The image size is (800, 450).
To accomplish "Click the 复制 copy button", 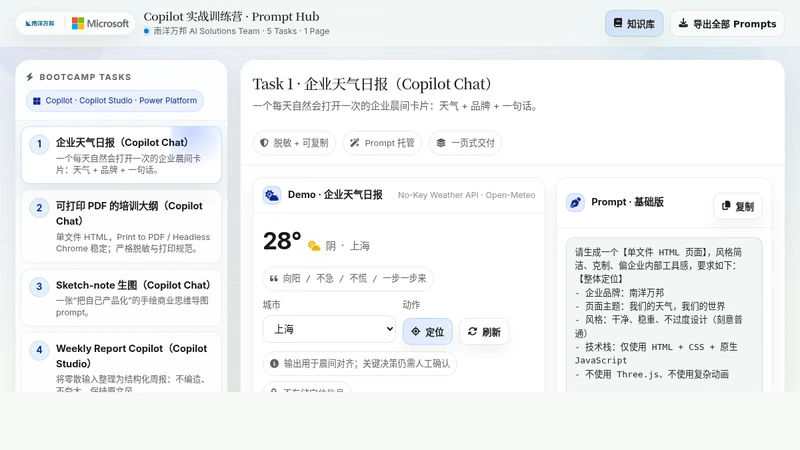I will tap(738, 206).
